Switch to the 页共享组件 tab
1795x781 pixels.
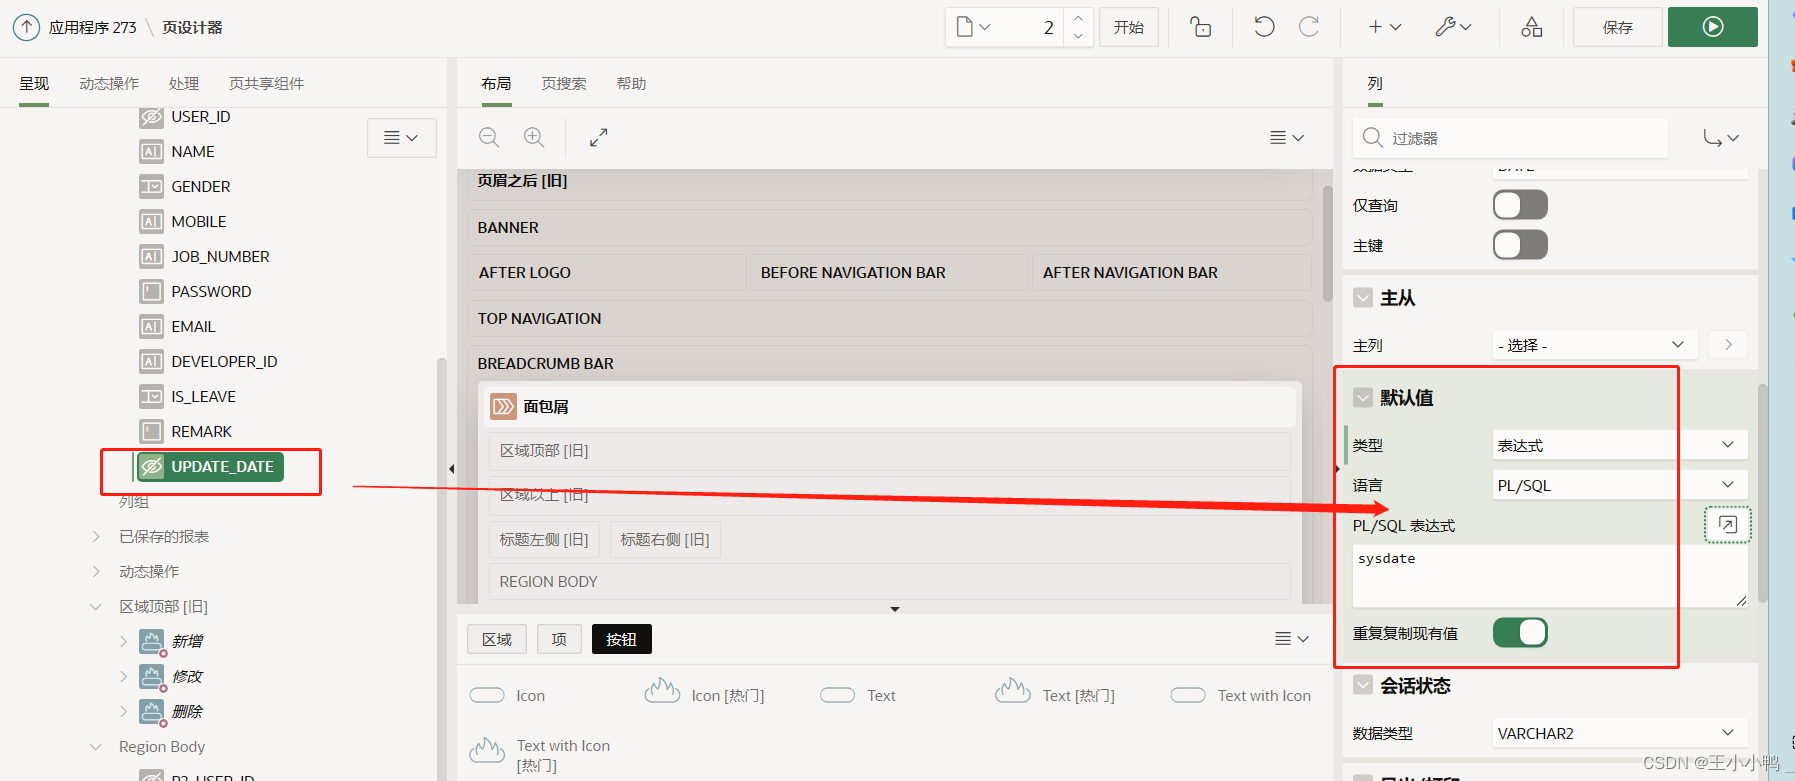coord(266,84)
